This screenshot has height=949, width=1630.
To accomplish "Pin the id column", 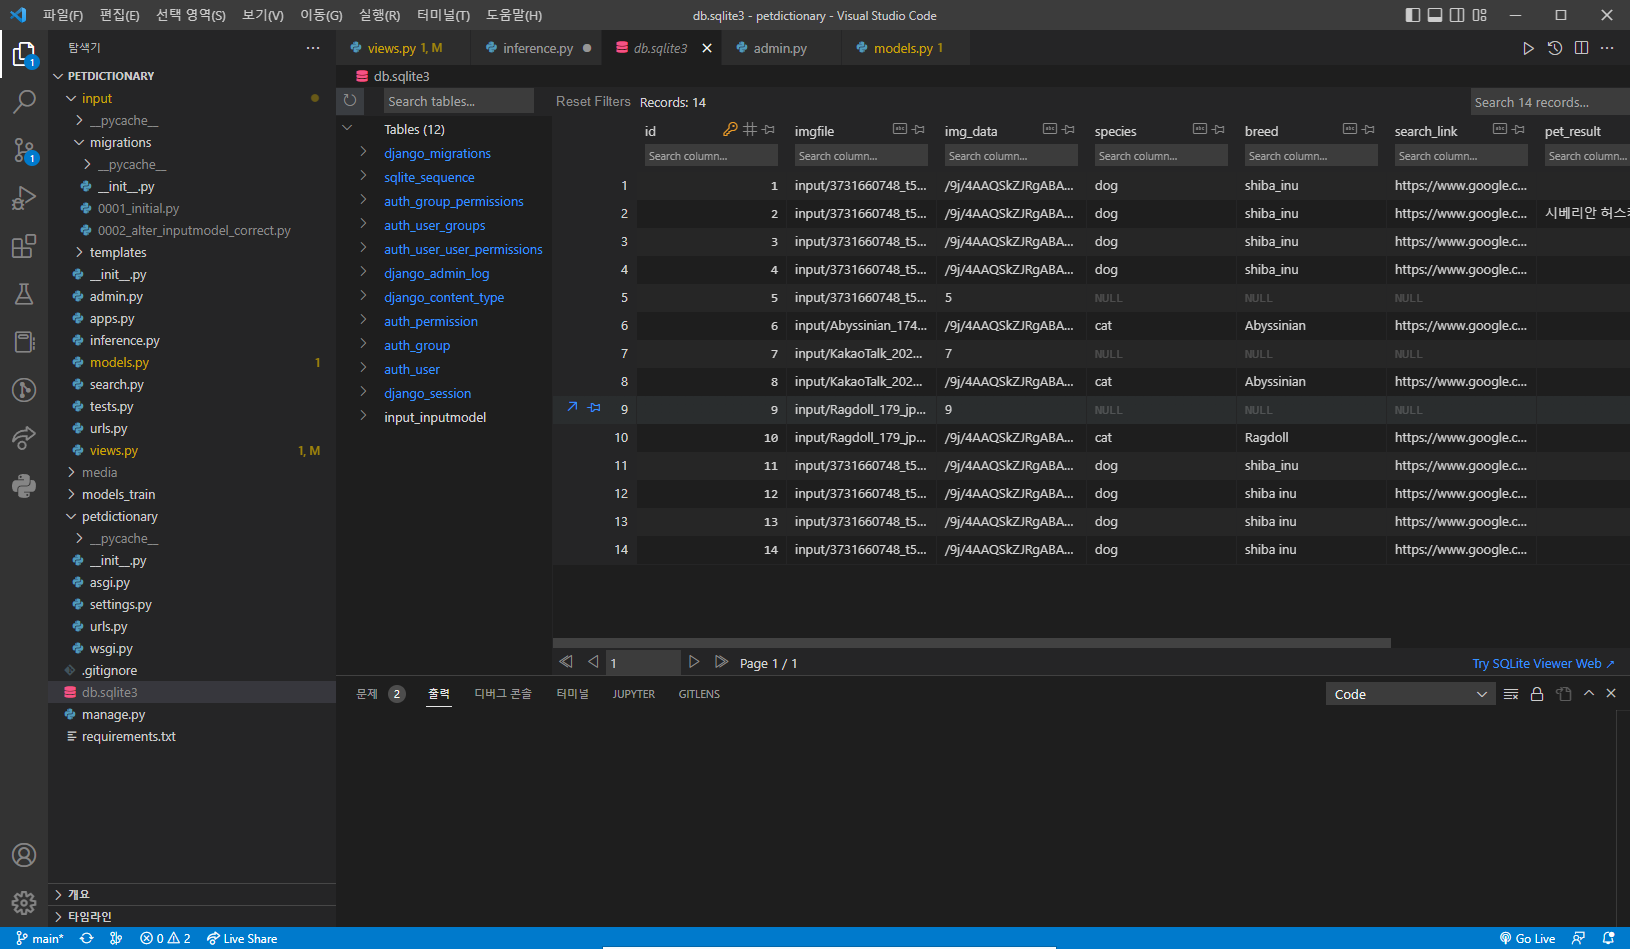I will (x=769, y=130).
